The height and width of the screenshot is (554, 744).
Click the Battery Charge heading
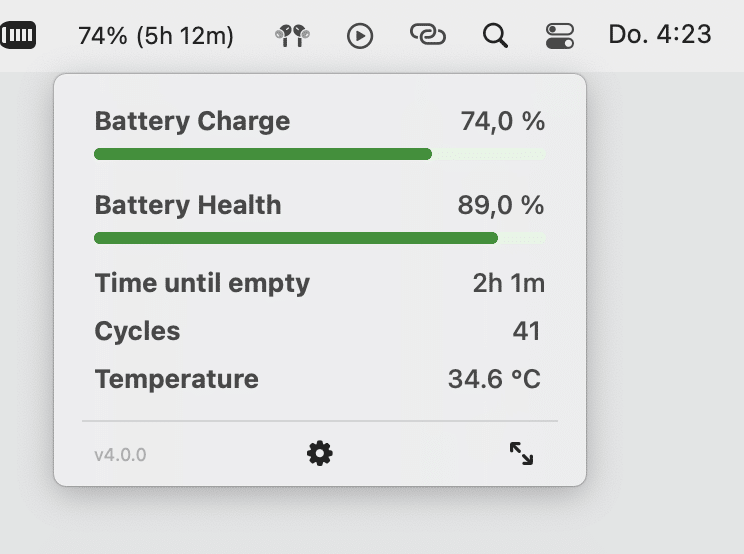point(192,121)
